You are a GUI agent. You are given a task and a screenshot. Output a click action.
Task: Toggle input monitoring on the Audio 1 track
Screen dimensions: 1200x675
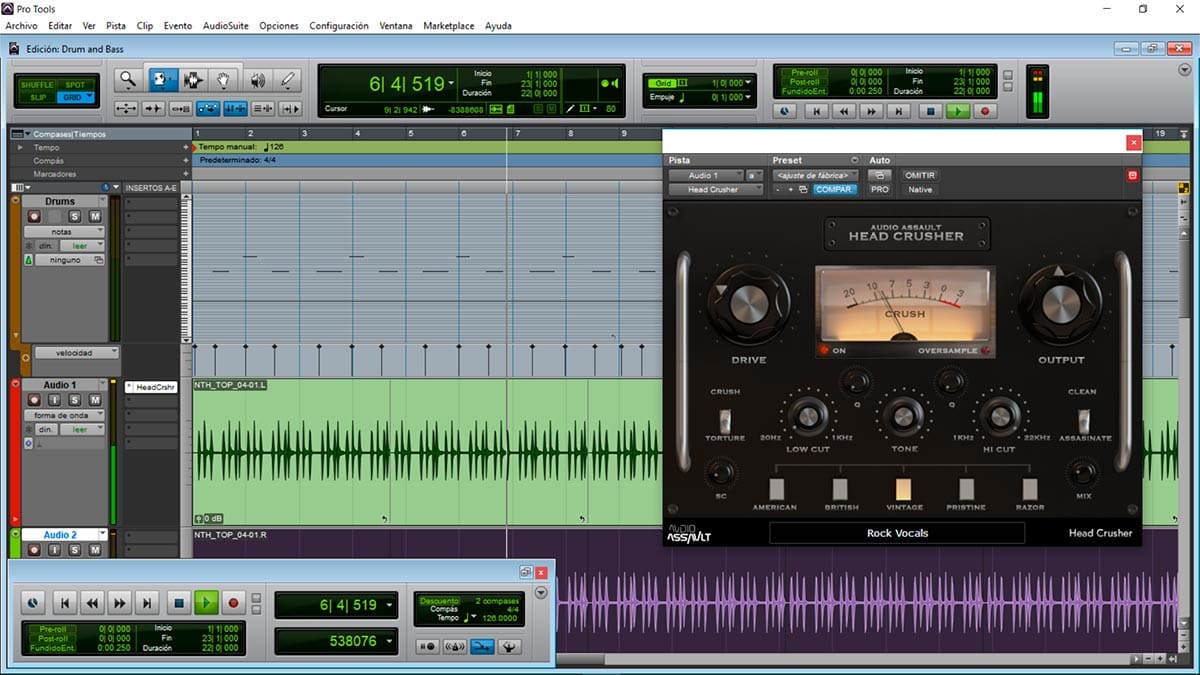(x=54, y=399)
